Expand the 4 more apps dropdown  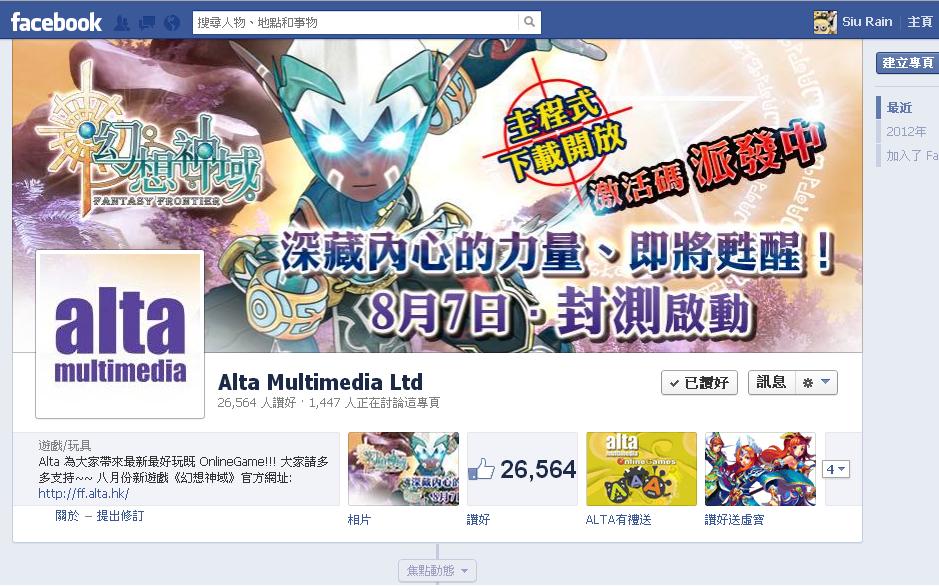pyautogui.click(x=835, y=469)
